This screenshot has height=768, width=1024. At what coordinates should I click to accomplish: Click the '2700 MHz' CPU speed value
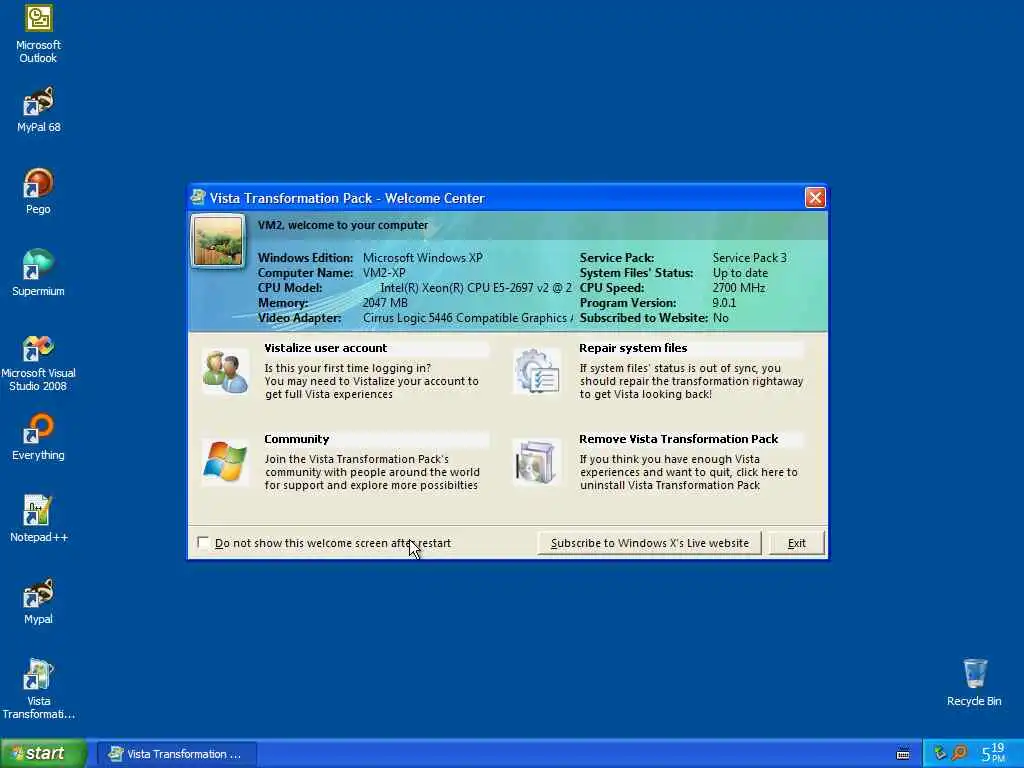(x=739, y=288)
